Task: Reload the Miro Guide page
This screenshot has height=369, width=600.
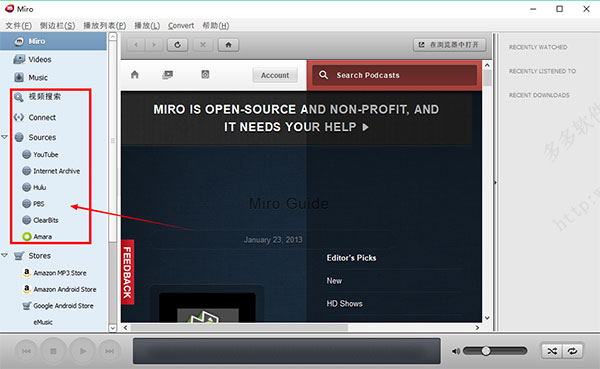Action: coord(178,45)
